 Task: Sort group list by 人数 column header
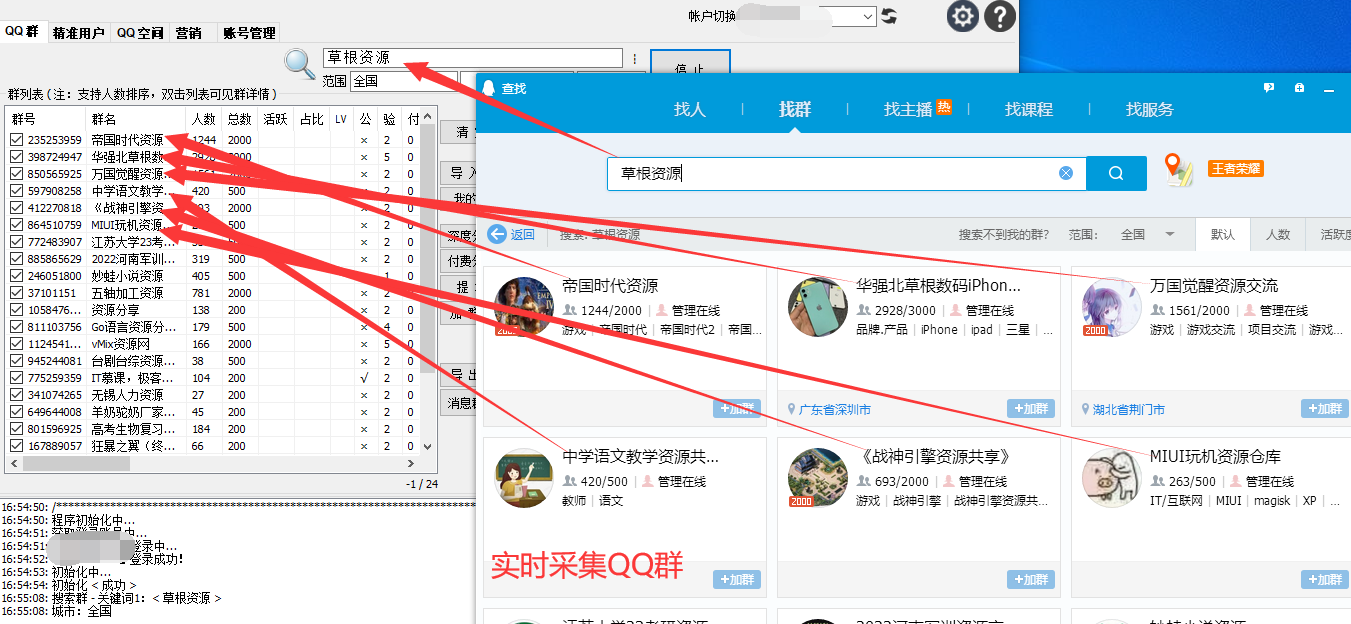click(x=204, y=119)
